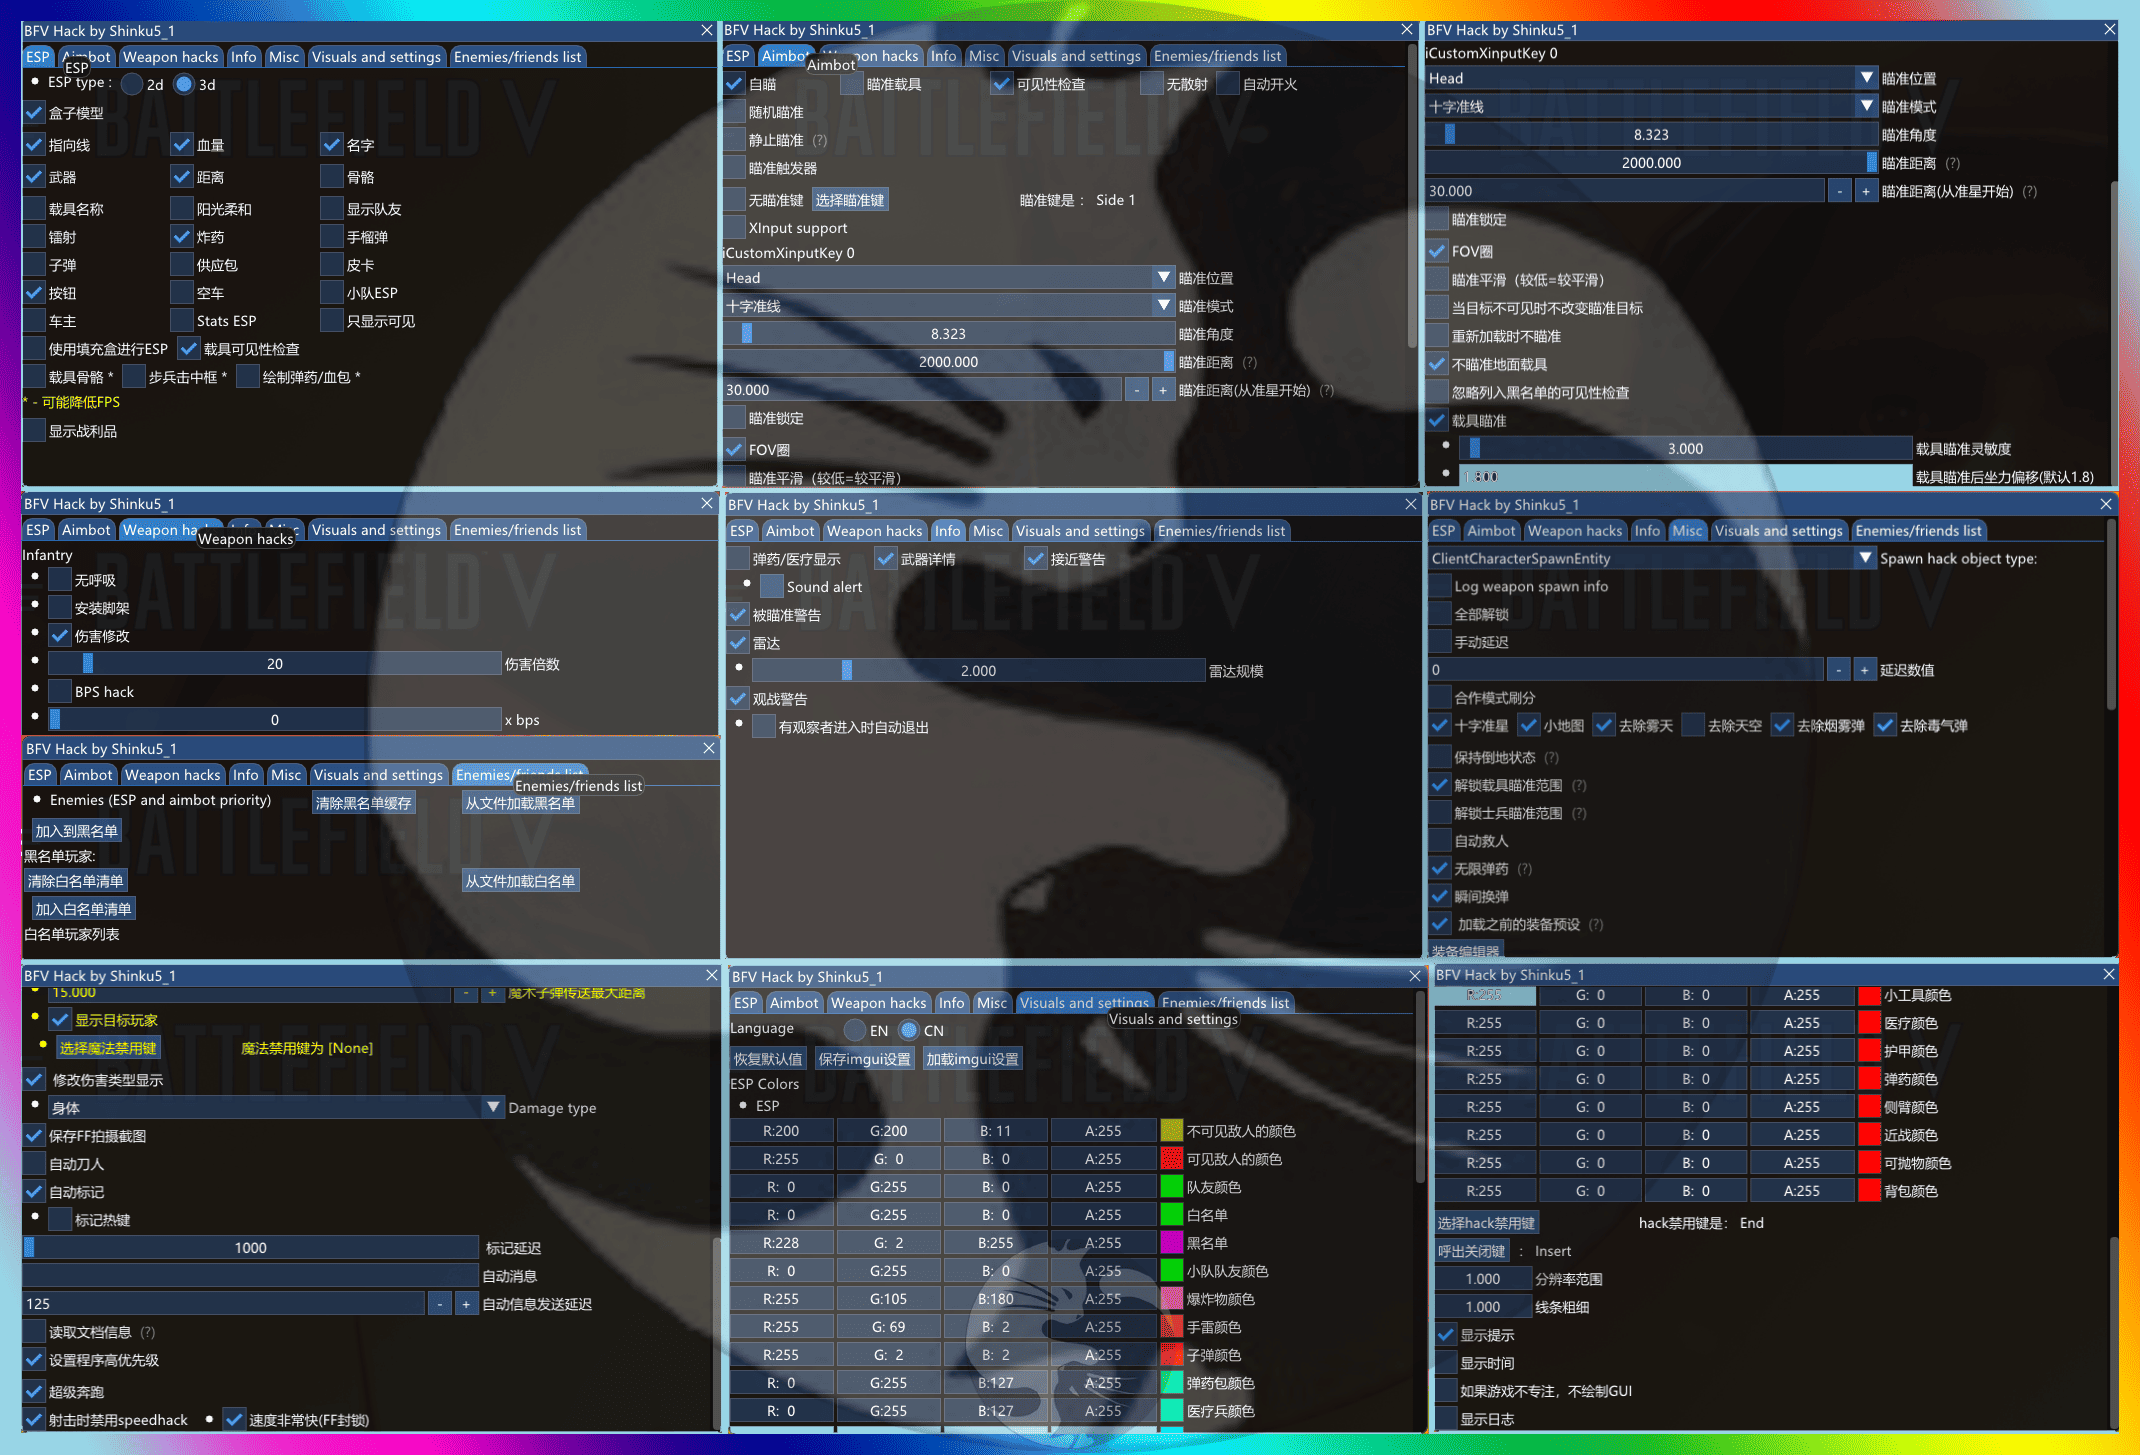2140x1455 pixels.
Task: Click the help marker next to 静止瞄准
Action: [x=820, y=141]
